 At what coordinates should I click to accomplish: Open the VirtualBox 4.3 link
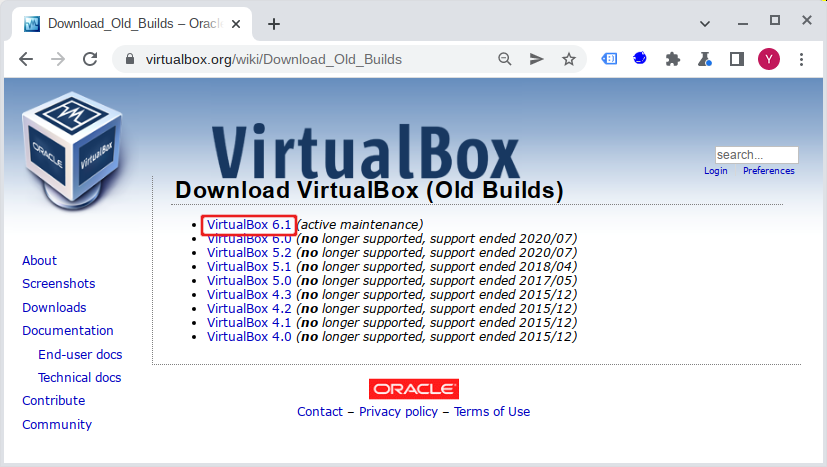[x=249, y=294]
